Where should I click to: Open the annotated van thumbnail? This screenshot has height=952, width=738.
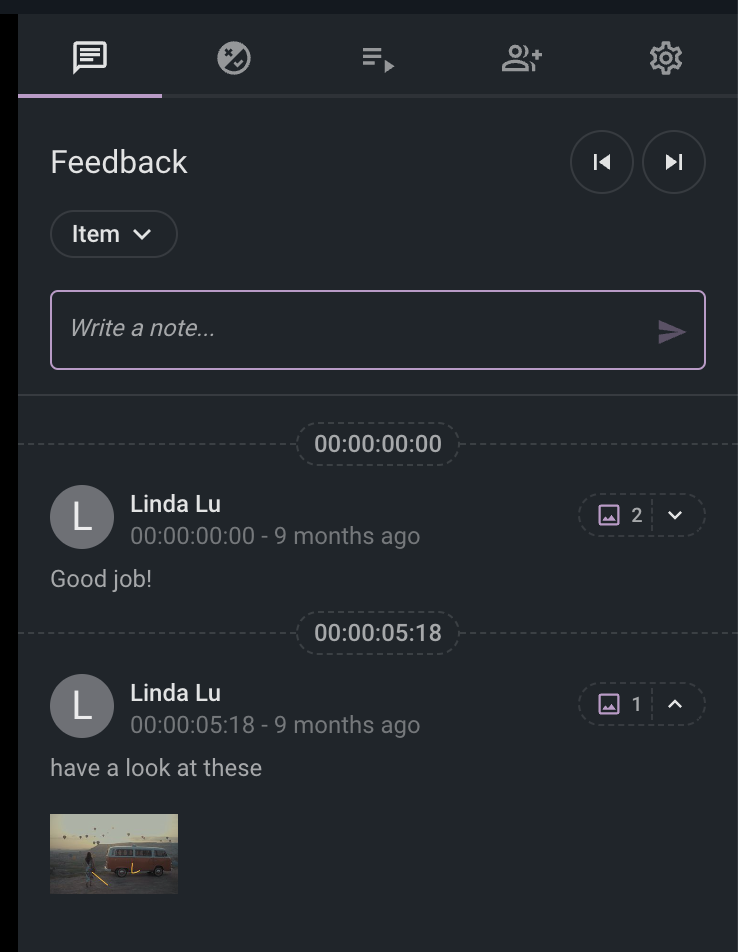pos(114,854)
